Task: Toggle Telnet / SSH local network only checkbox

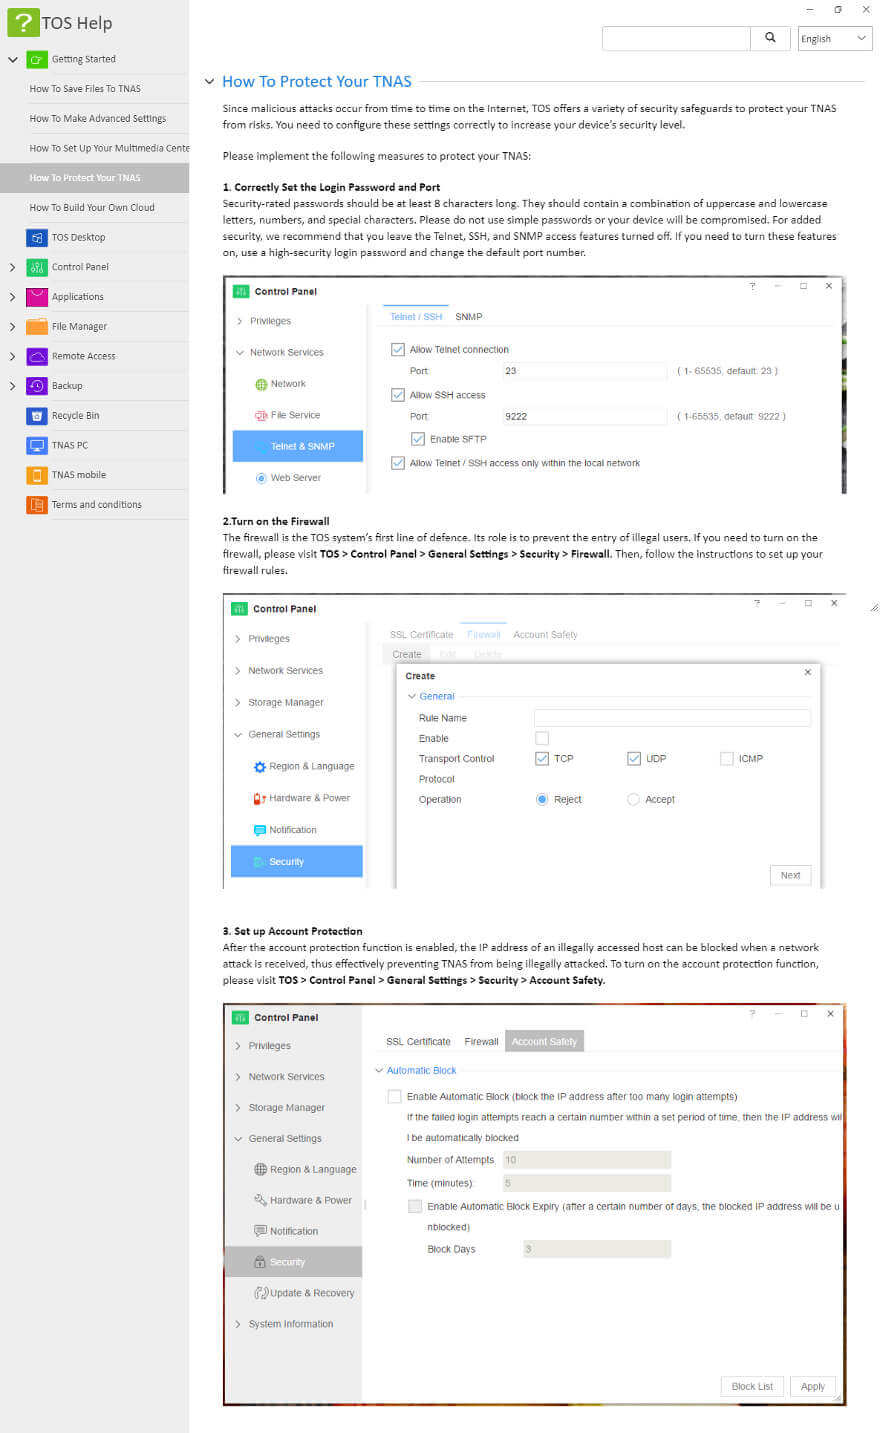Action: (398, 463)
